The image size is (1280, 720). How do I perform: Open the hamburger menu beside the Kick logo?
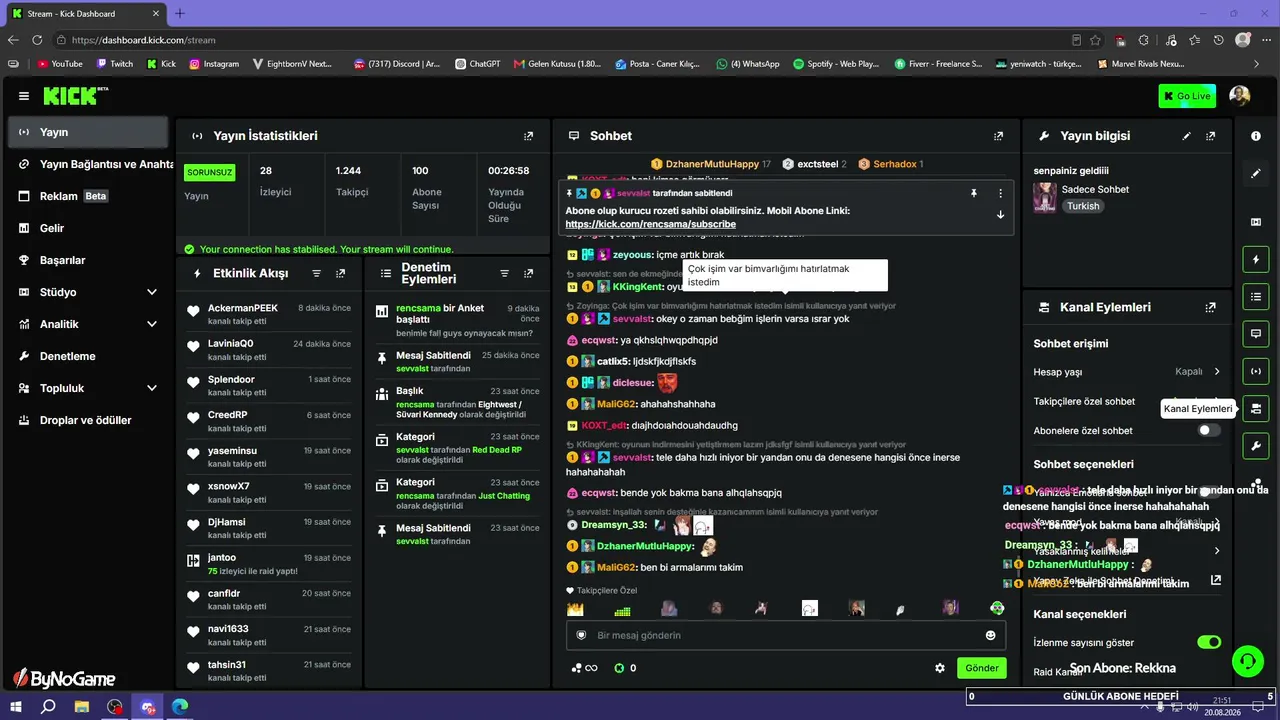24,96
